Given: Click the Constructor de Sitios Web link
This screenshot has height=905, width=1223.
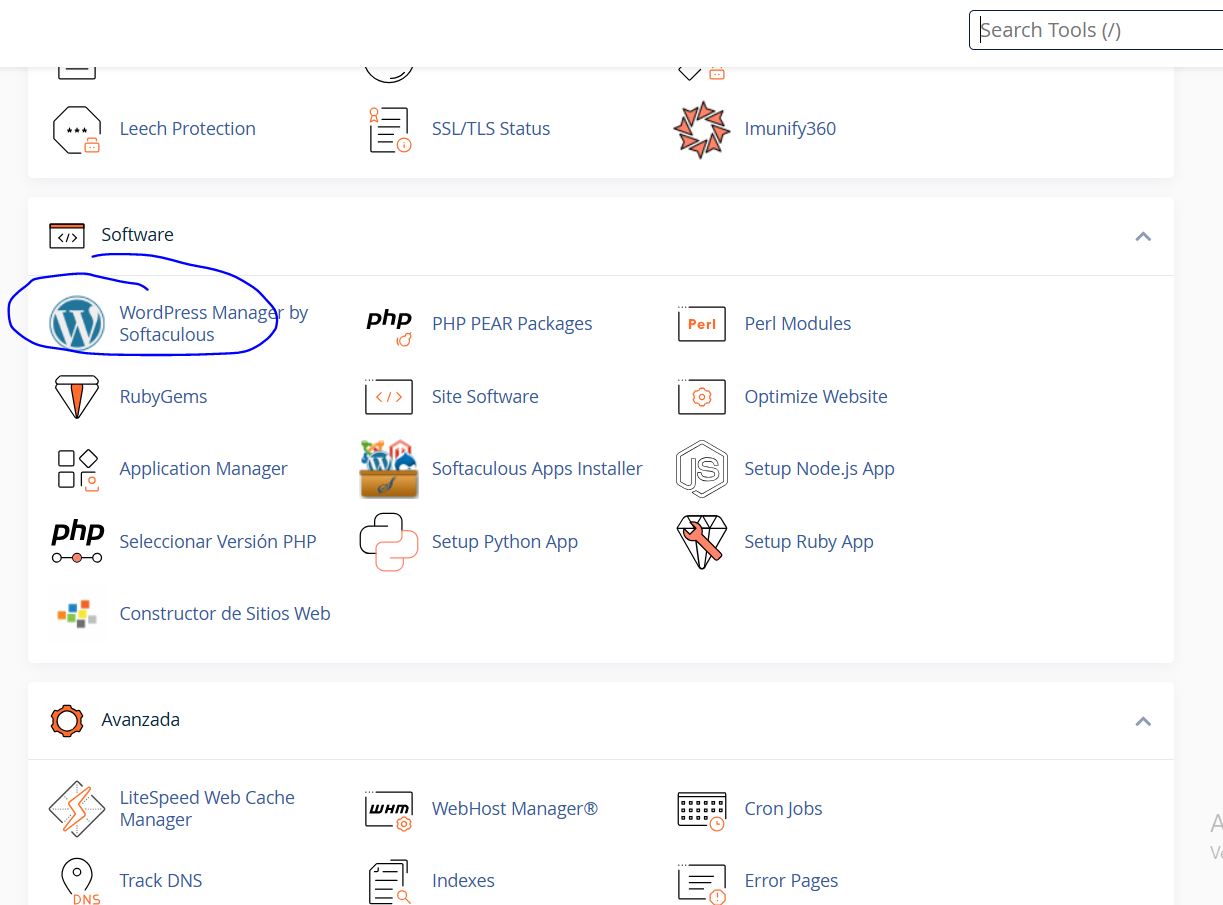Looking at the screenshot, I should tap(224, 614).
